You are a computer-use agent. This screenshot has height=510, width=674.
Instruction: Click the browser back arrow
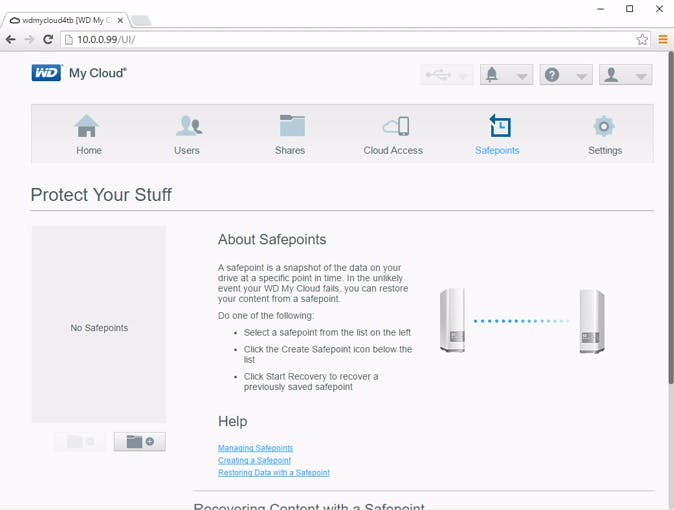click(11, 40)
